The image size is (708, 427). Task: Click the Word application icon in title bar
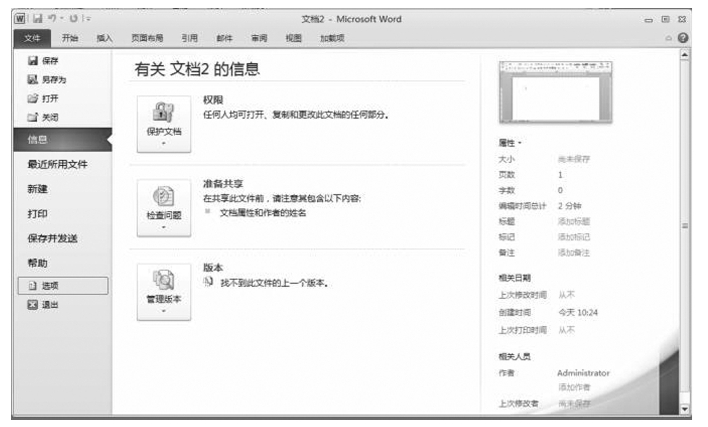tap(20, 19)
